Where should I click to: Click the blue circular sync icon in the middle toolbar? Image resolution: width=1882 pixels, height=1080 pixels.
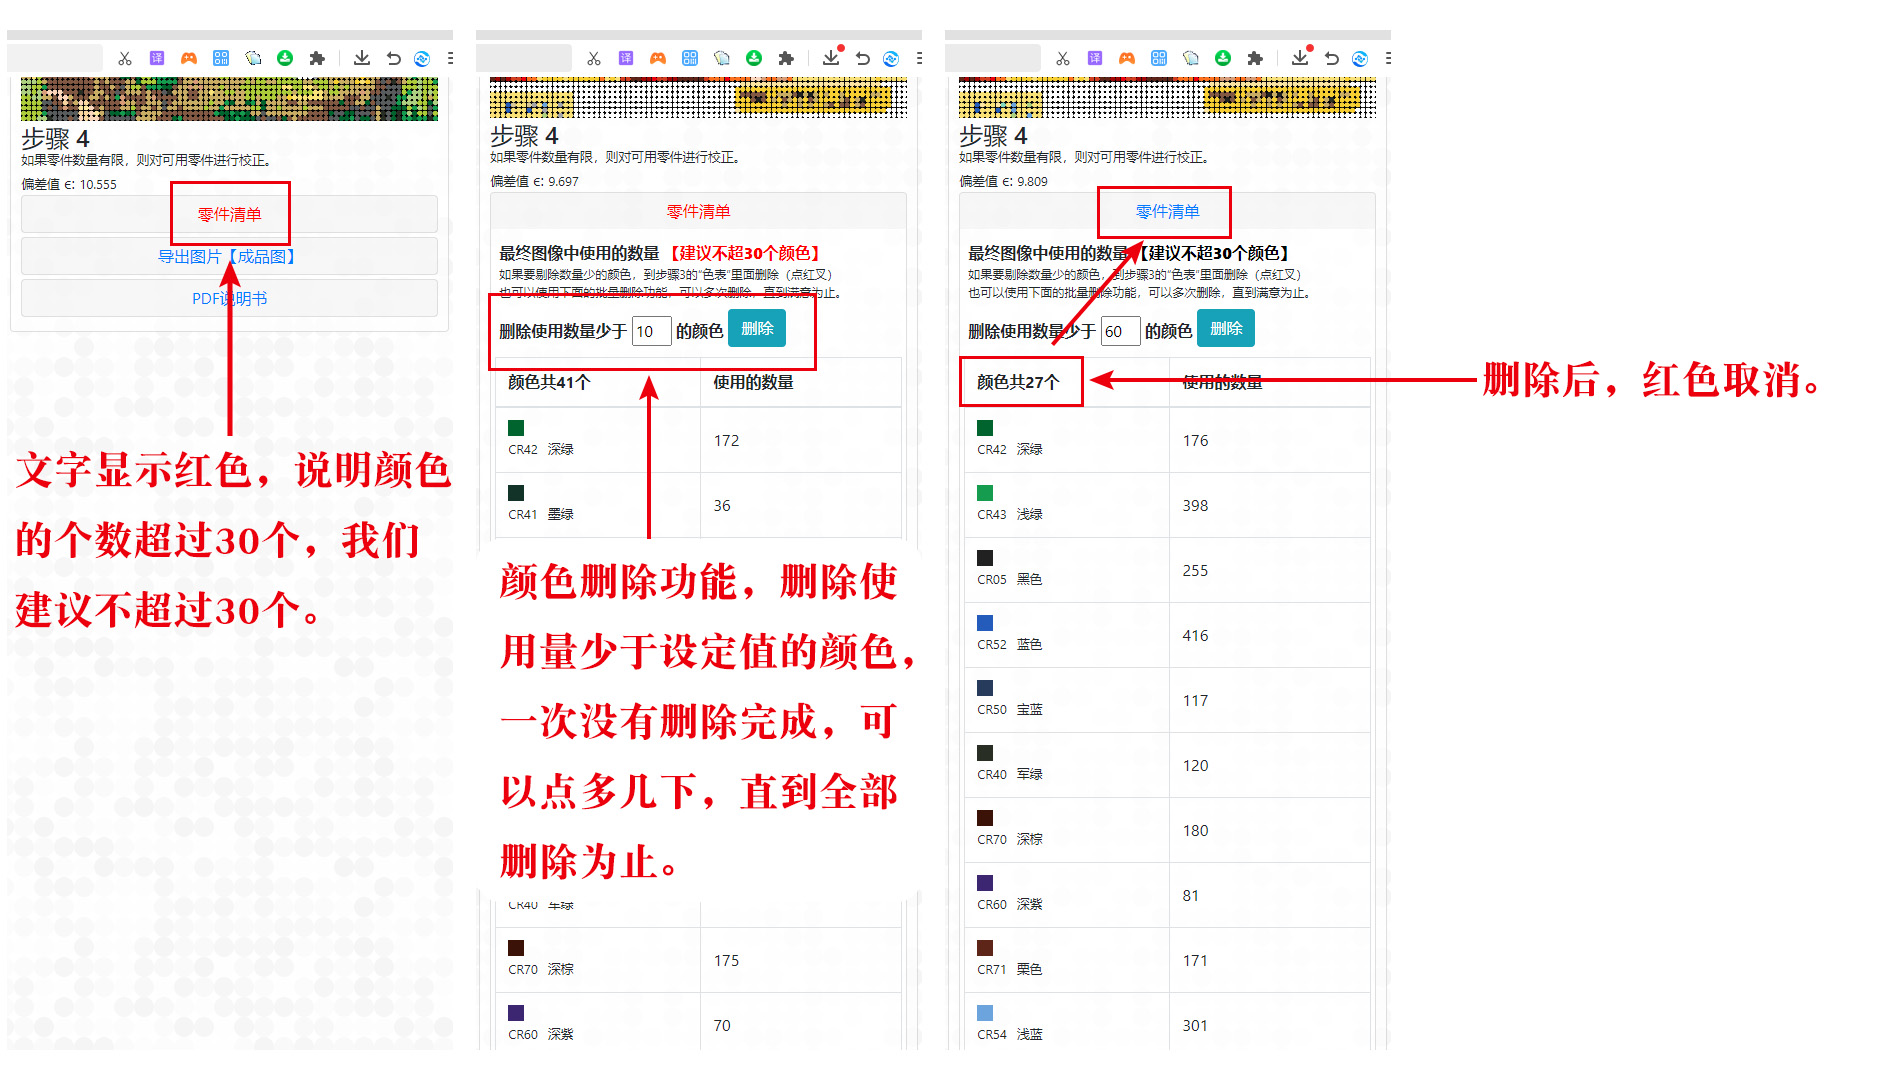891,59
